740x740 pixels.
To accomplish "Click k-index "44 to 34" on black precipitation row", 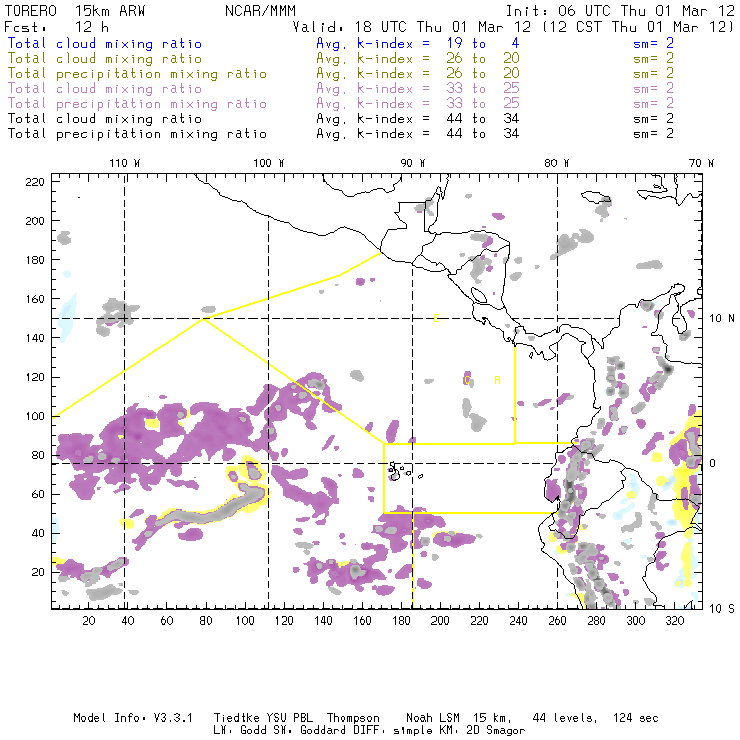I will pyautogui.click(x=483, y=134).
